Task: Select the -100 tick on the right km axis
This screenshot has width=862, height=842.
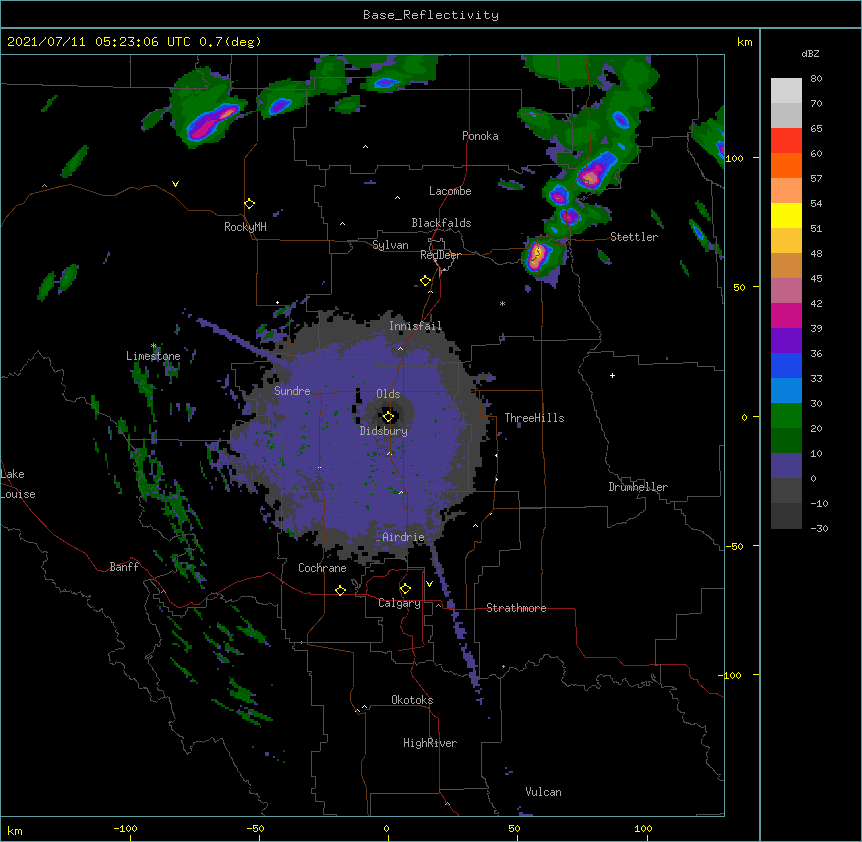Action: (x=731, y=675)
